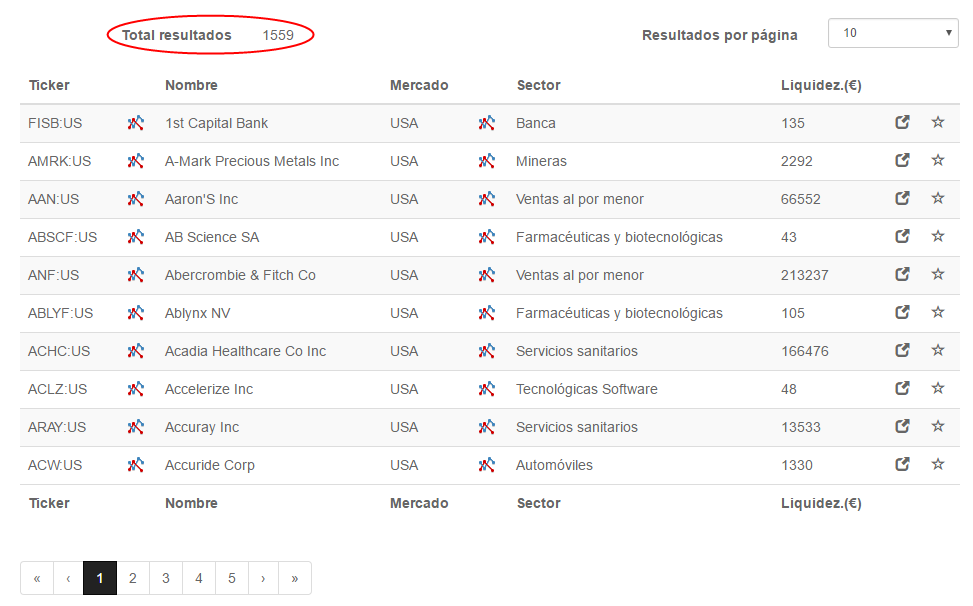The height and width of the screenshot is (606, 973).
Task: Star Ablynx NV as favorite
Action: (x=938, y=311)
